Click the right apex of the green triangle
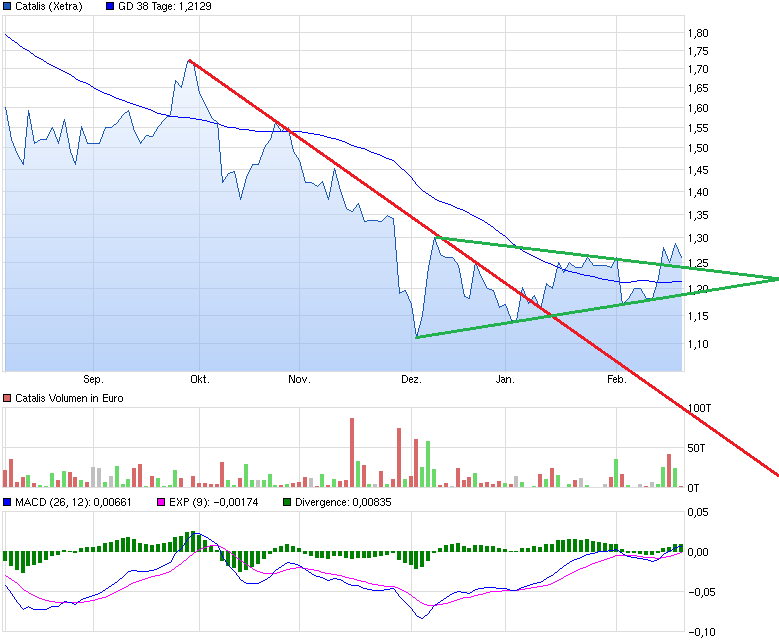This screenshot has height=640, width=779. pos(776,278)
